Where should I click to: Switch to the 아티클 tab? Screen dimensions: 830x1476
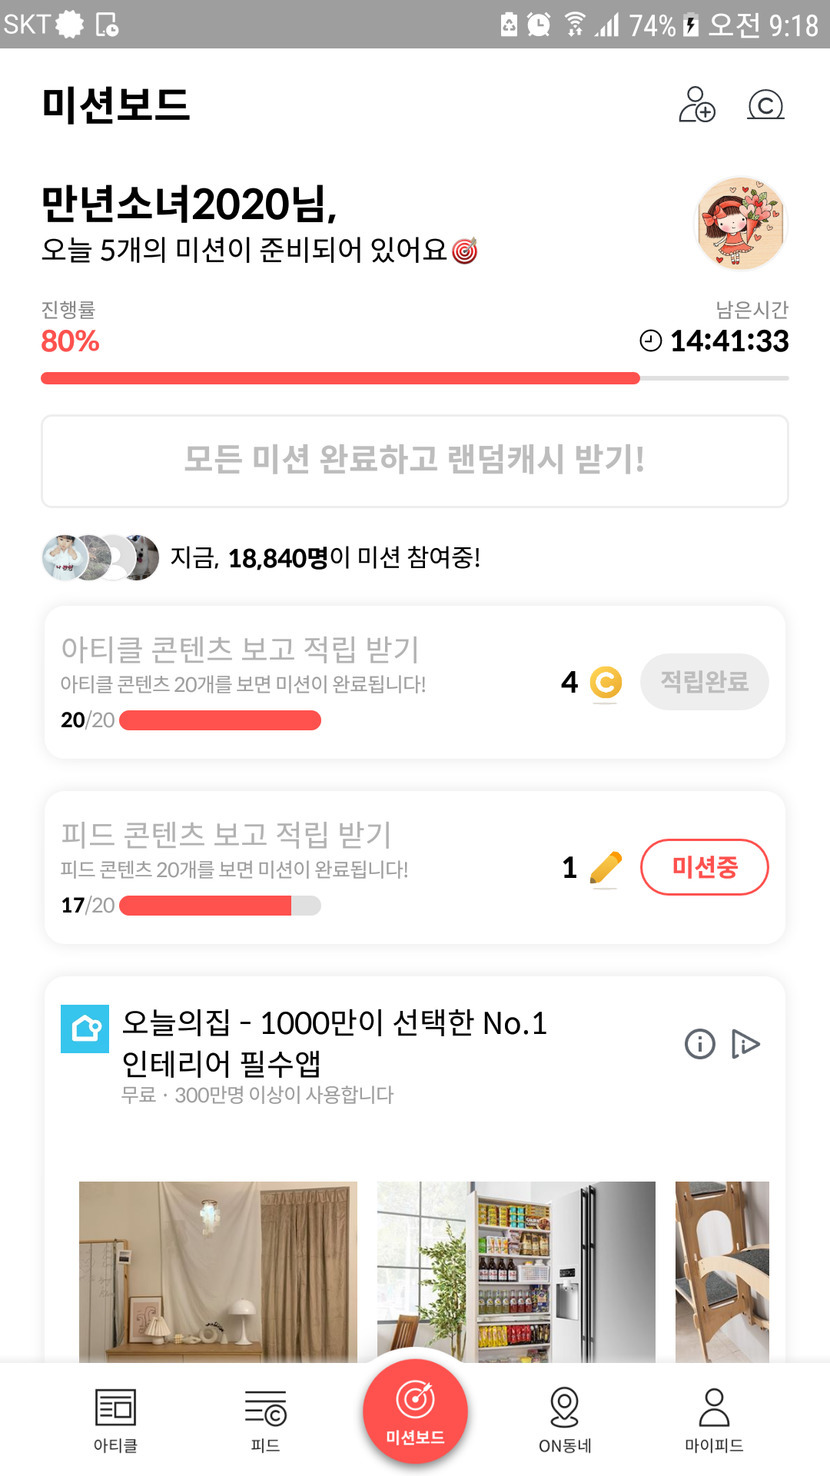115,1417
